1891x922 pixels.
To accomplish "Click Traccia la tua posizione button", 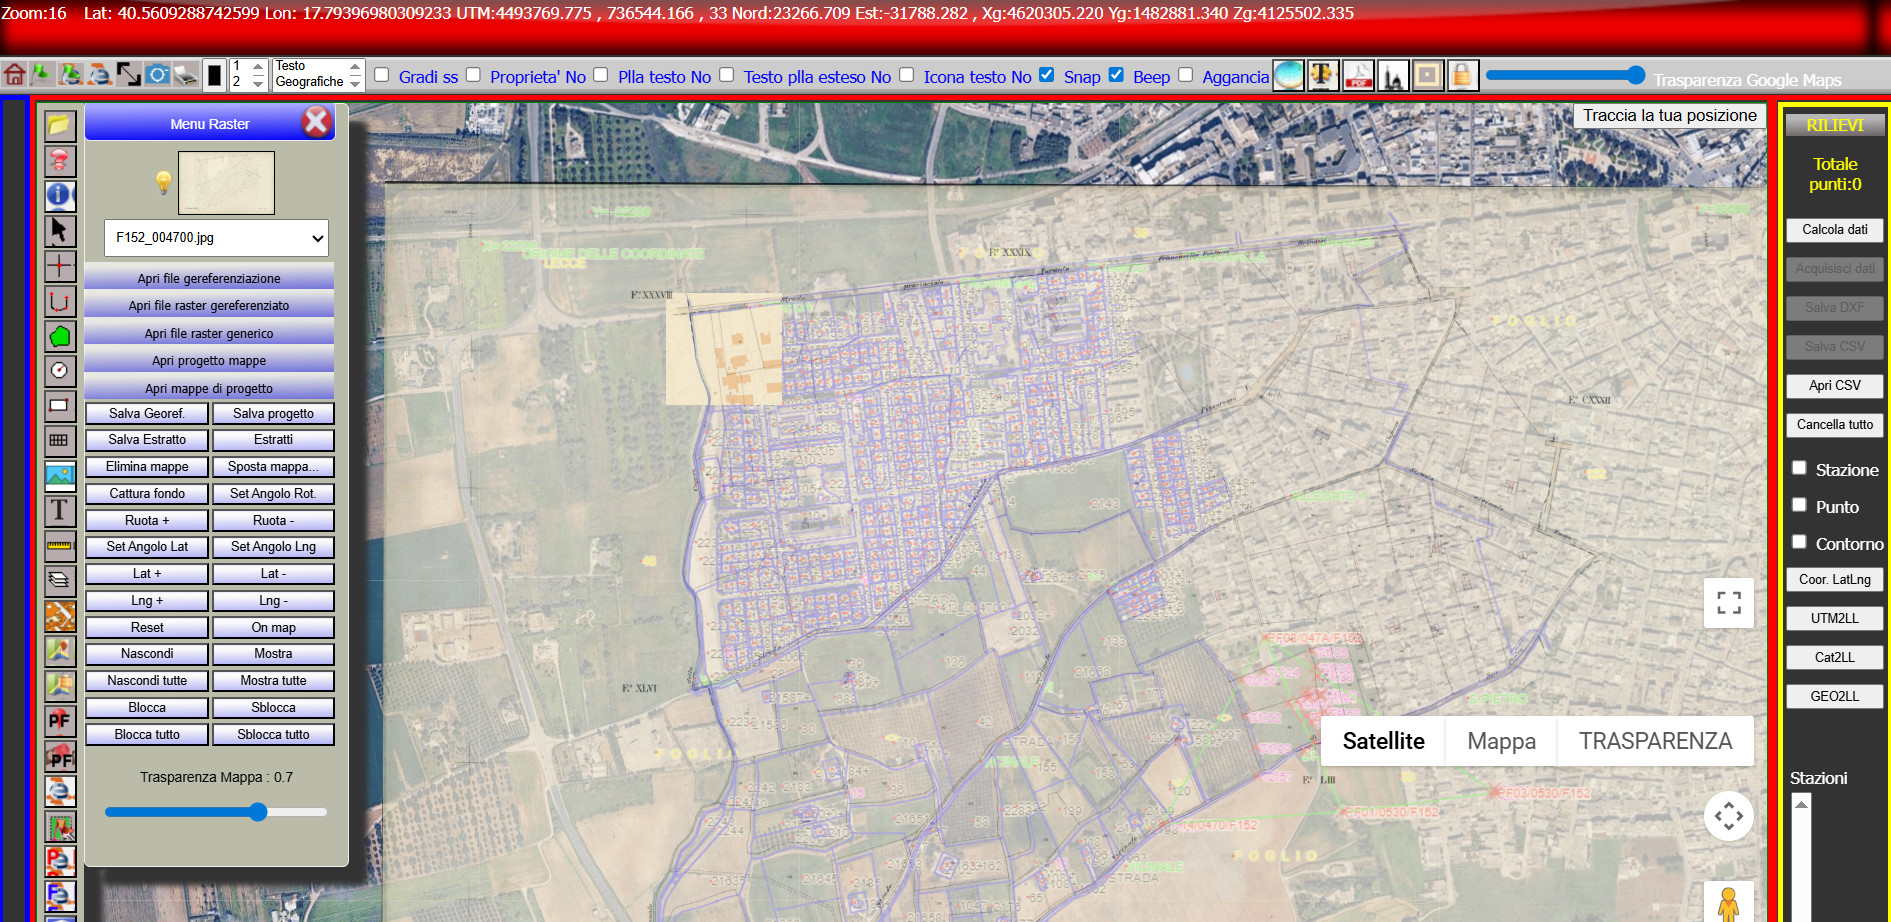I will [1669, 115].
